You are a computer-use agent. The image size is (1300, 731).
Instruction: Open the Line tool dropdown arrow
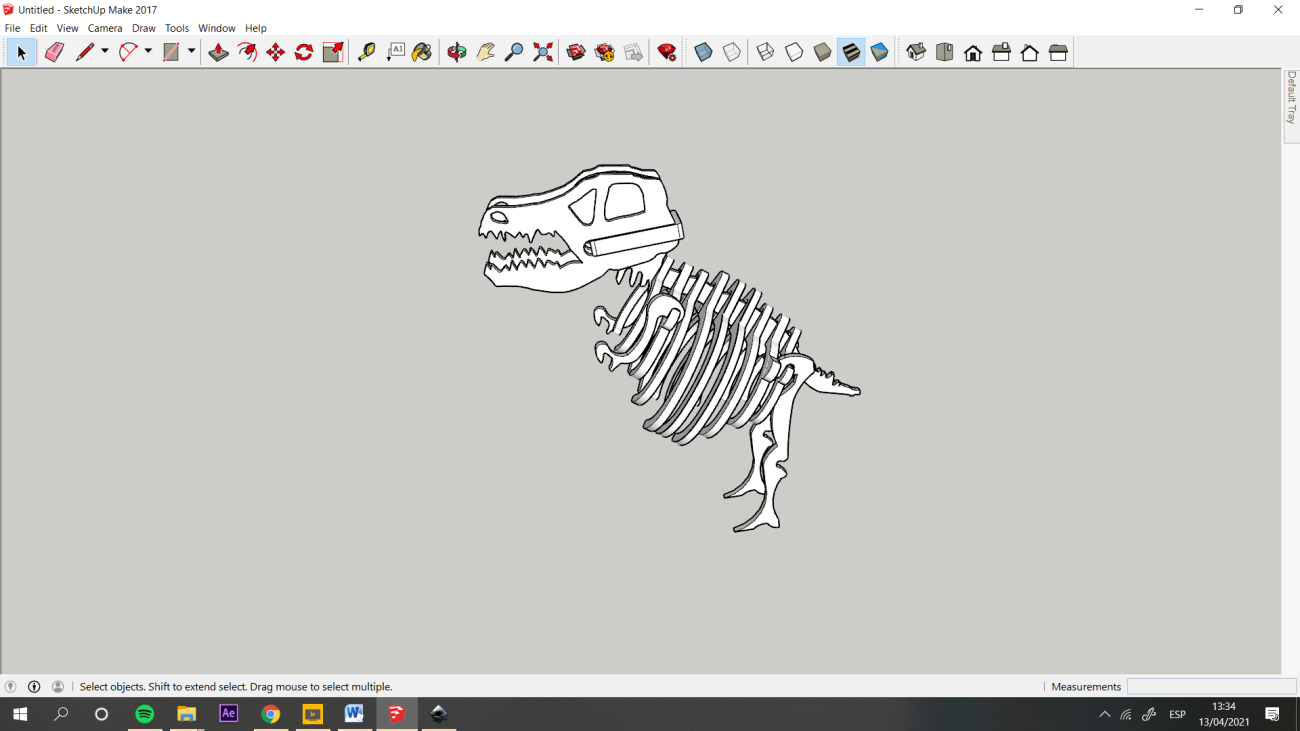pyautogui.click(x=104, y=53)
